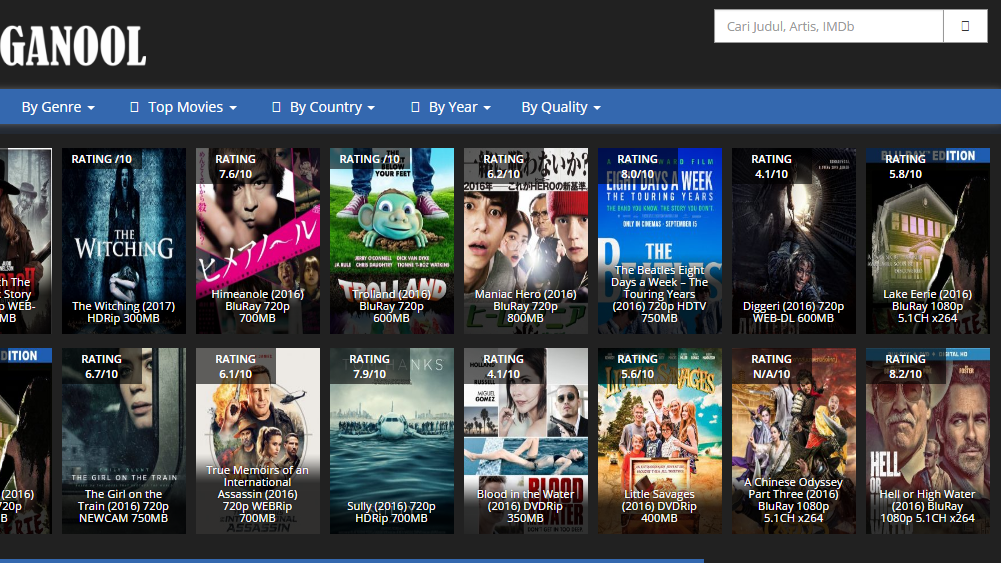Click the 5.8/10 rating on Lake Eerie
This screenshot has width=1001, height=563.
coord(906,167)
